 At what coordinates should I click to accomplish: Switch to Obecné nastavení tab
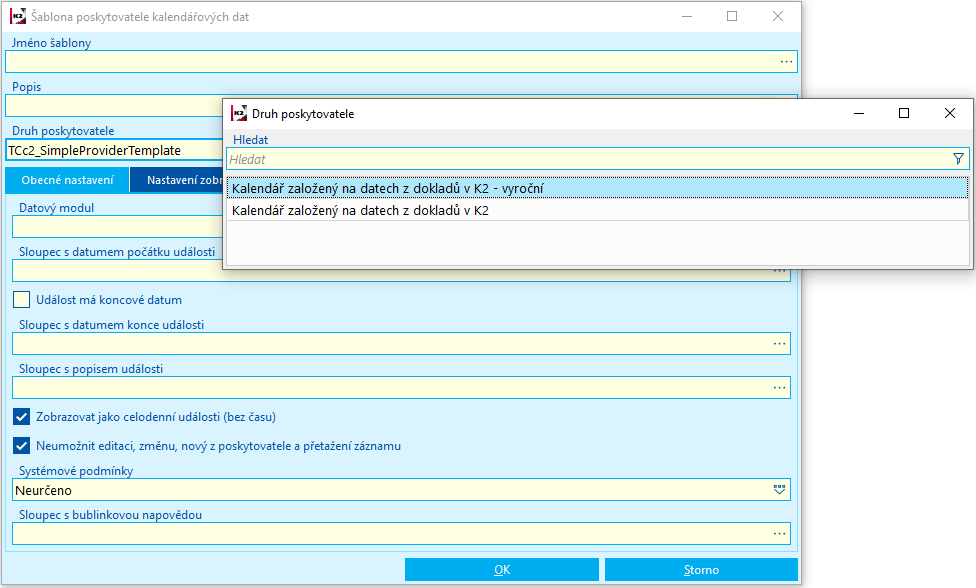click(67, 180)
